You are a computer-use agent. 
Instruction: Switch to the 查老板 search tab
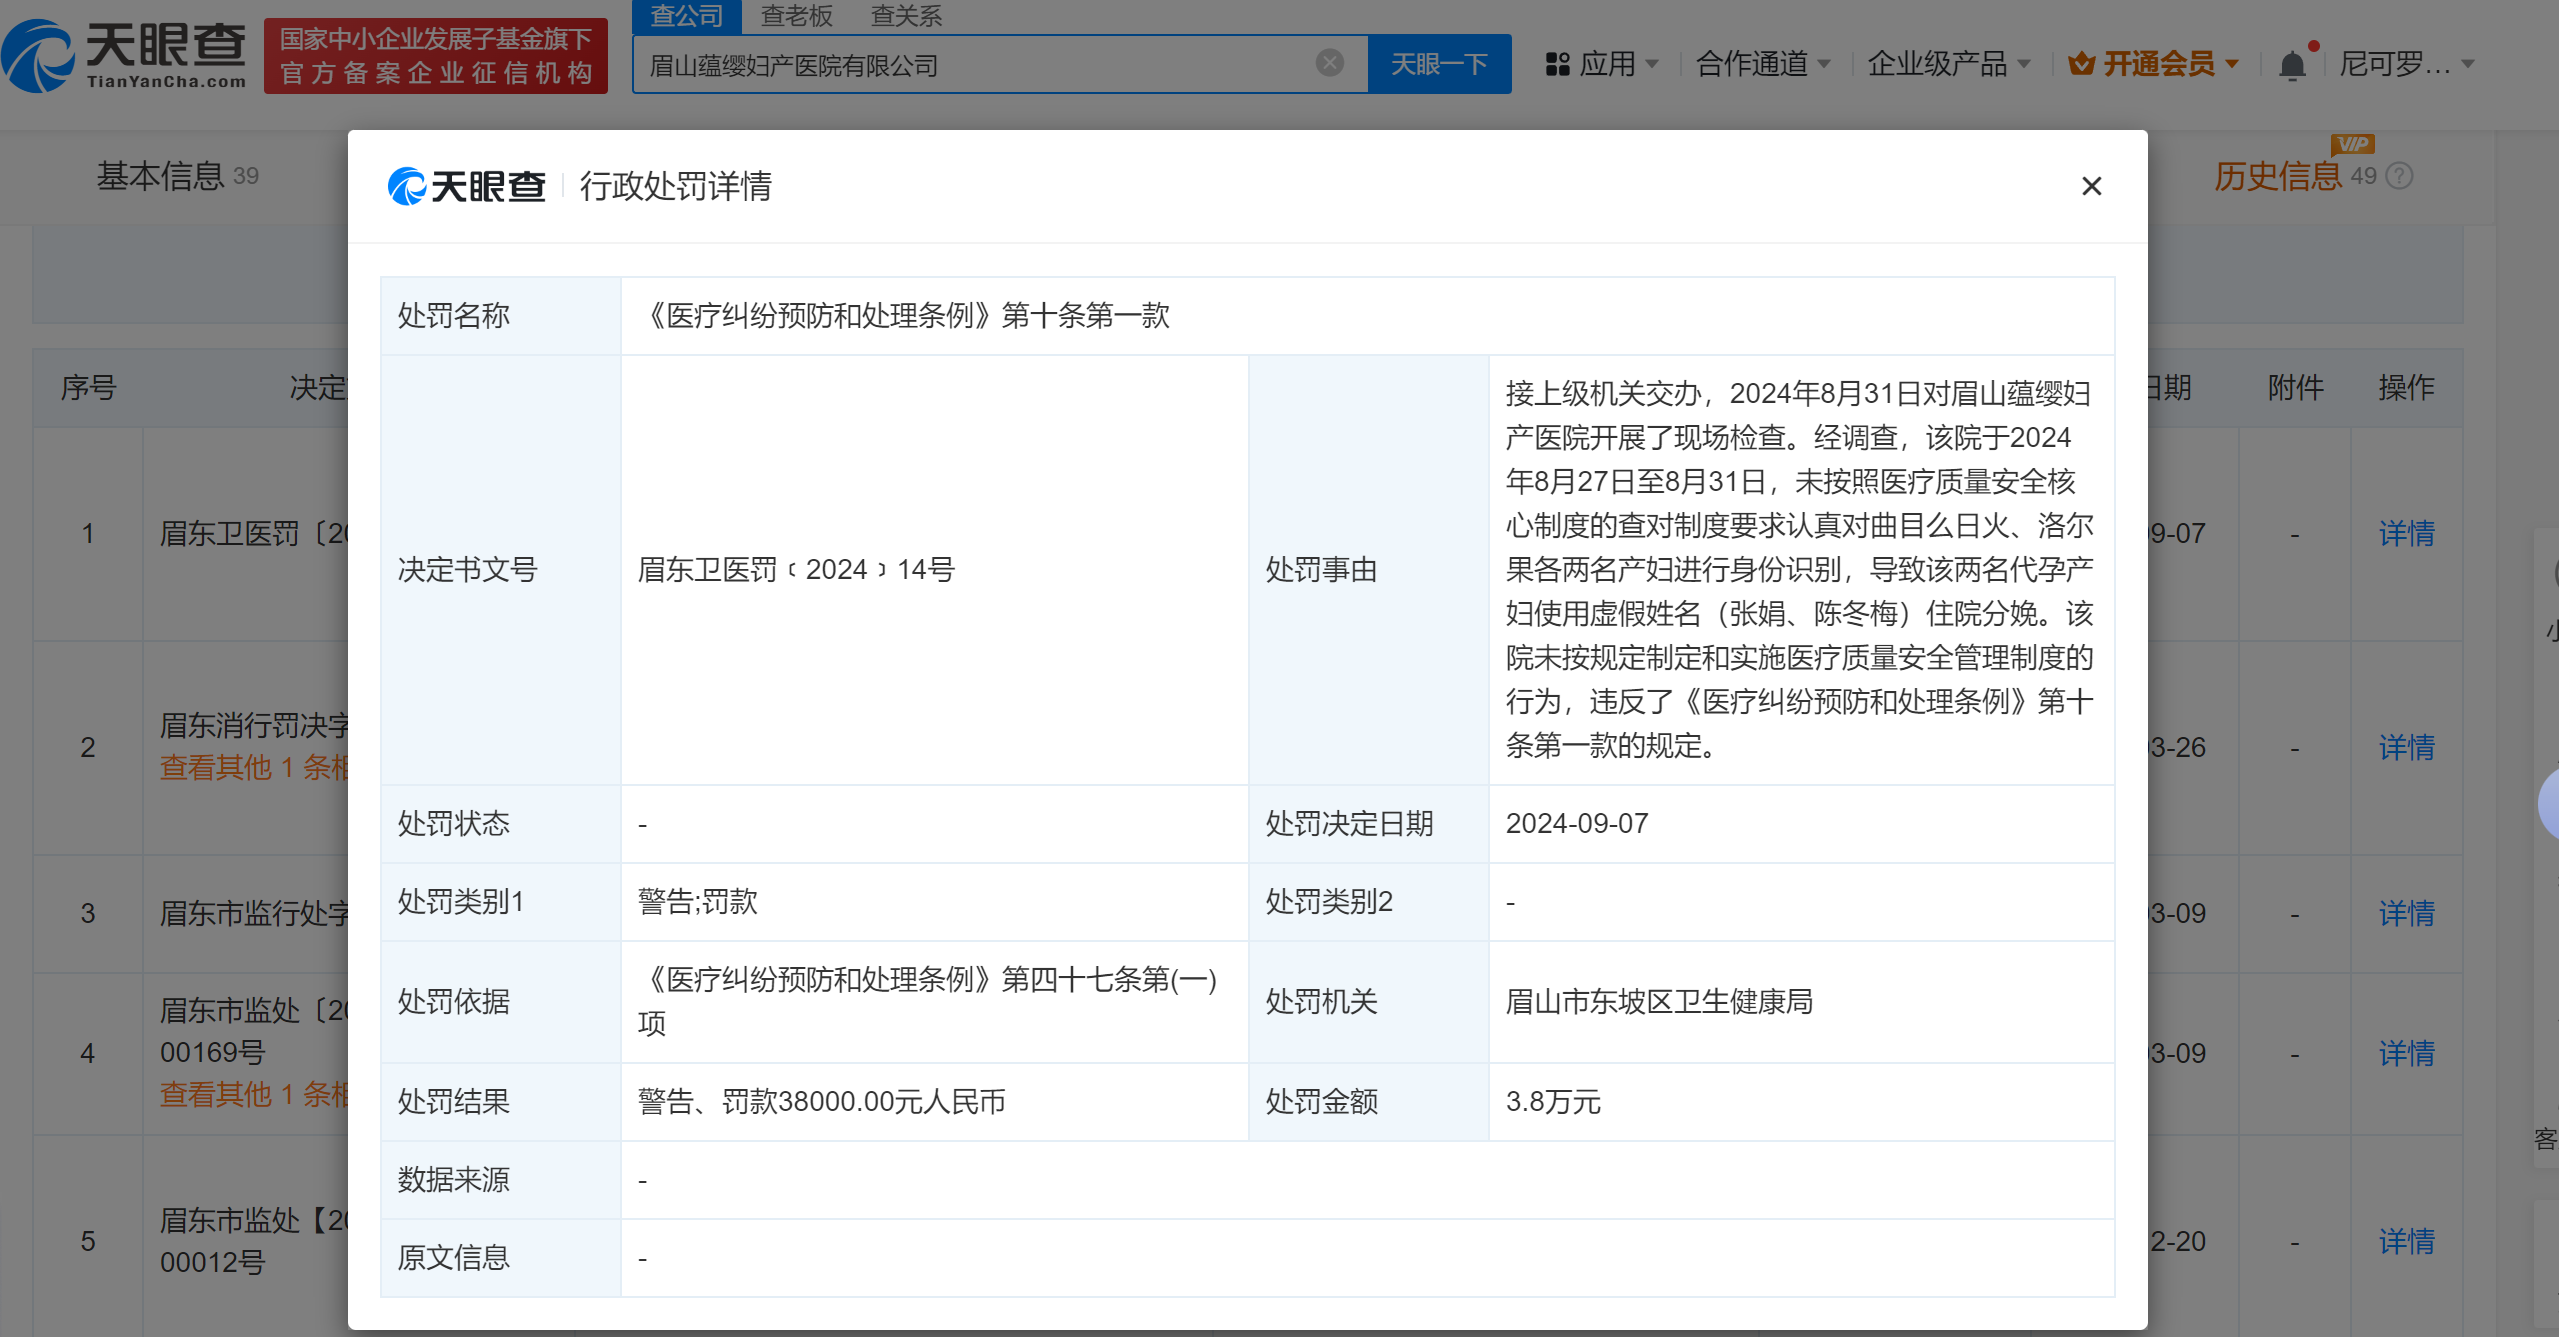coord(796,16)
